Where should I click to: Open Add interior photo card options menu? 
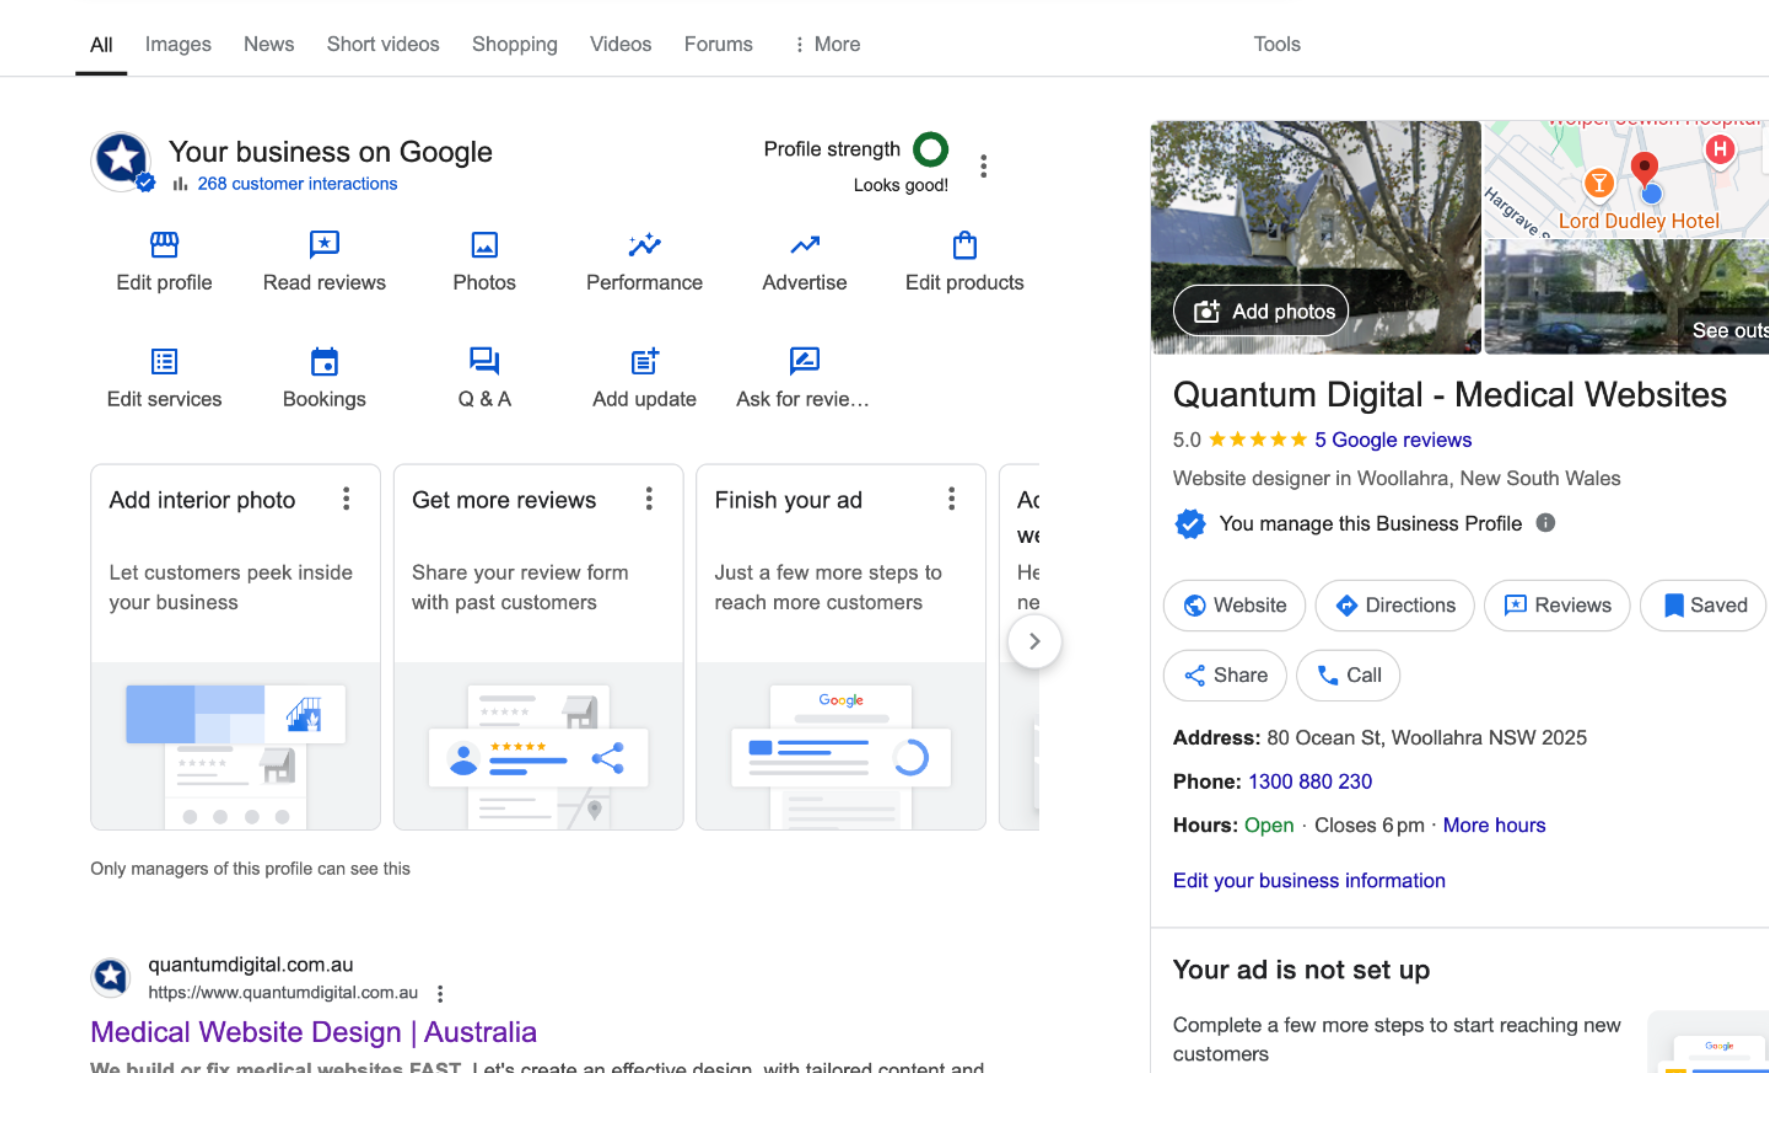(x=346, y=499)
